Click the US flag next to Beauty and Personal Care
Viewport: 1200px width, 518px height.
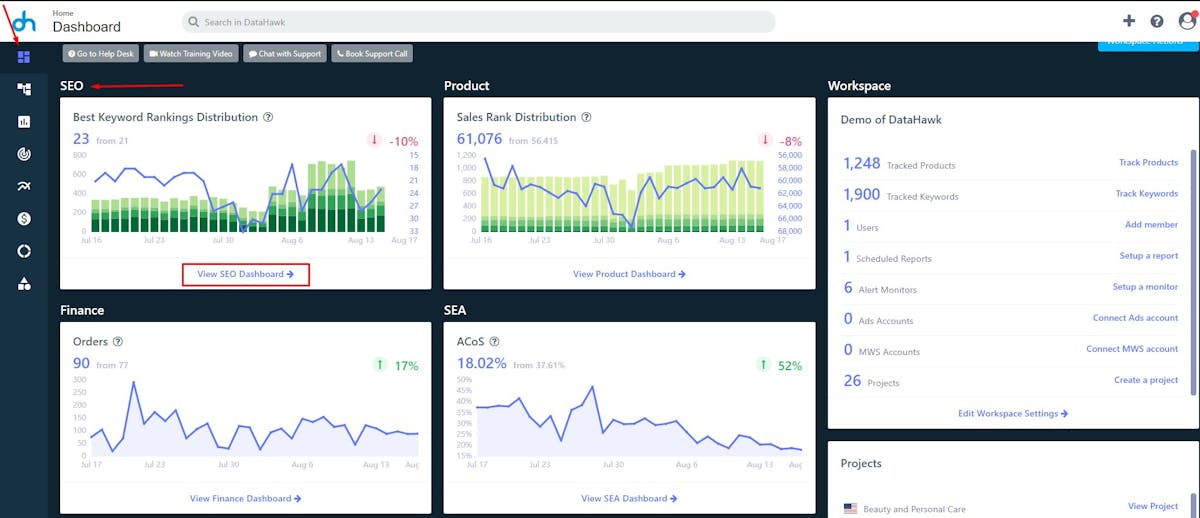(x=850, y=509)
